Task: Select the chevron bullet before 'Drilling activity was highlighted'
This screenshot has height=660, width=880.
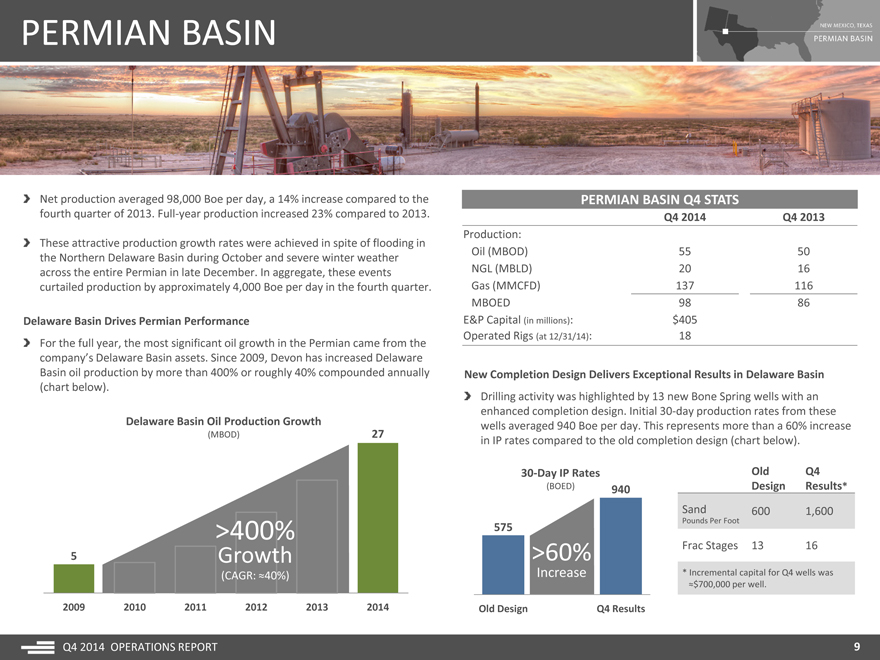Action: 470,397
